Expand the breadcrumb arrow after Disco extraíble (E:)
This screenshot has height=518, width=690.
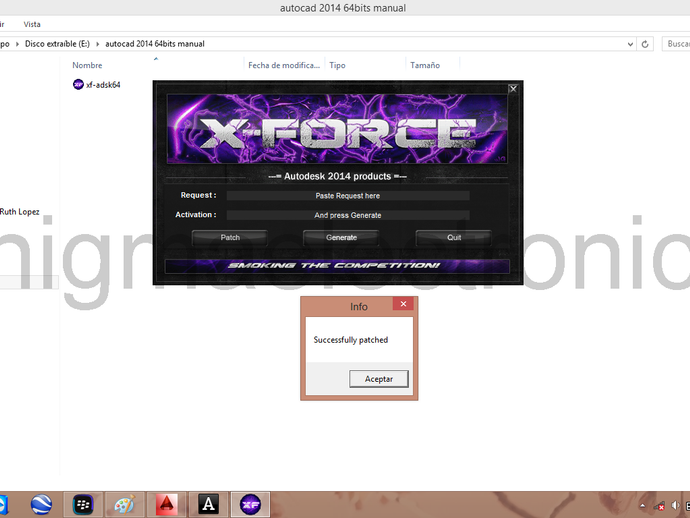coord(98,44)
